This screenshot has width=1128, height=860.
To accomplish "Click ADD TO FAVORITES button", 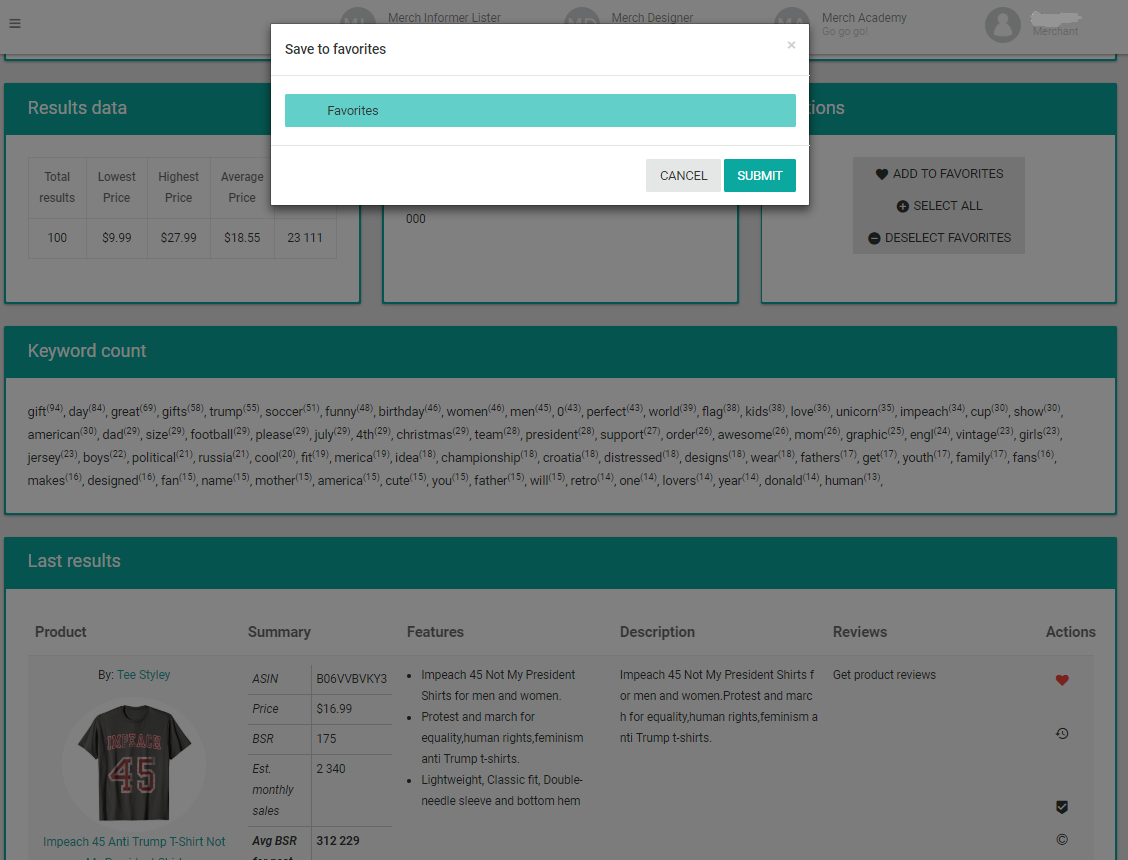I will (939, 173).
